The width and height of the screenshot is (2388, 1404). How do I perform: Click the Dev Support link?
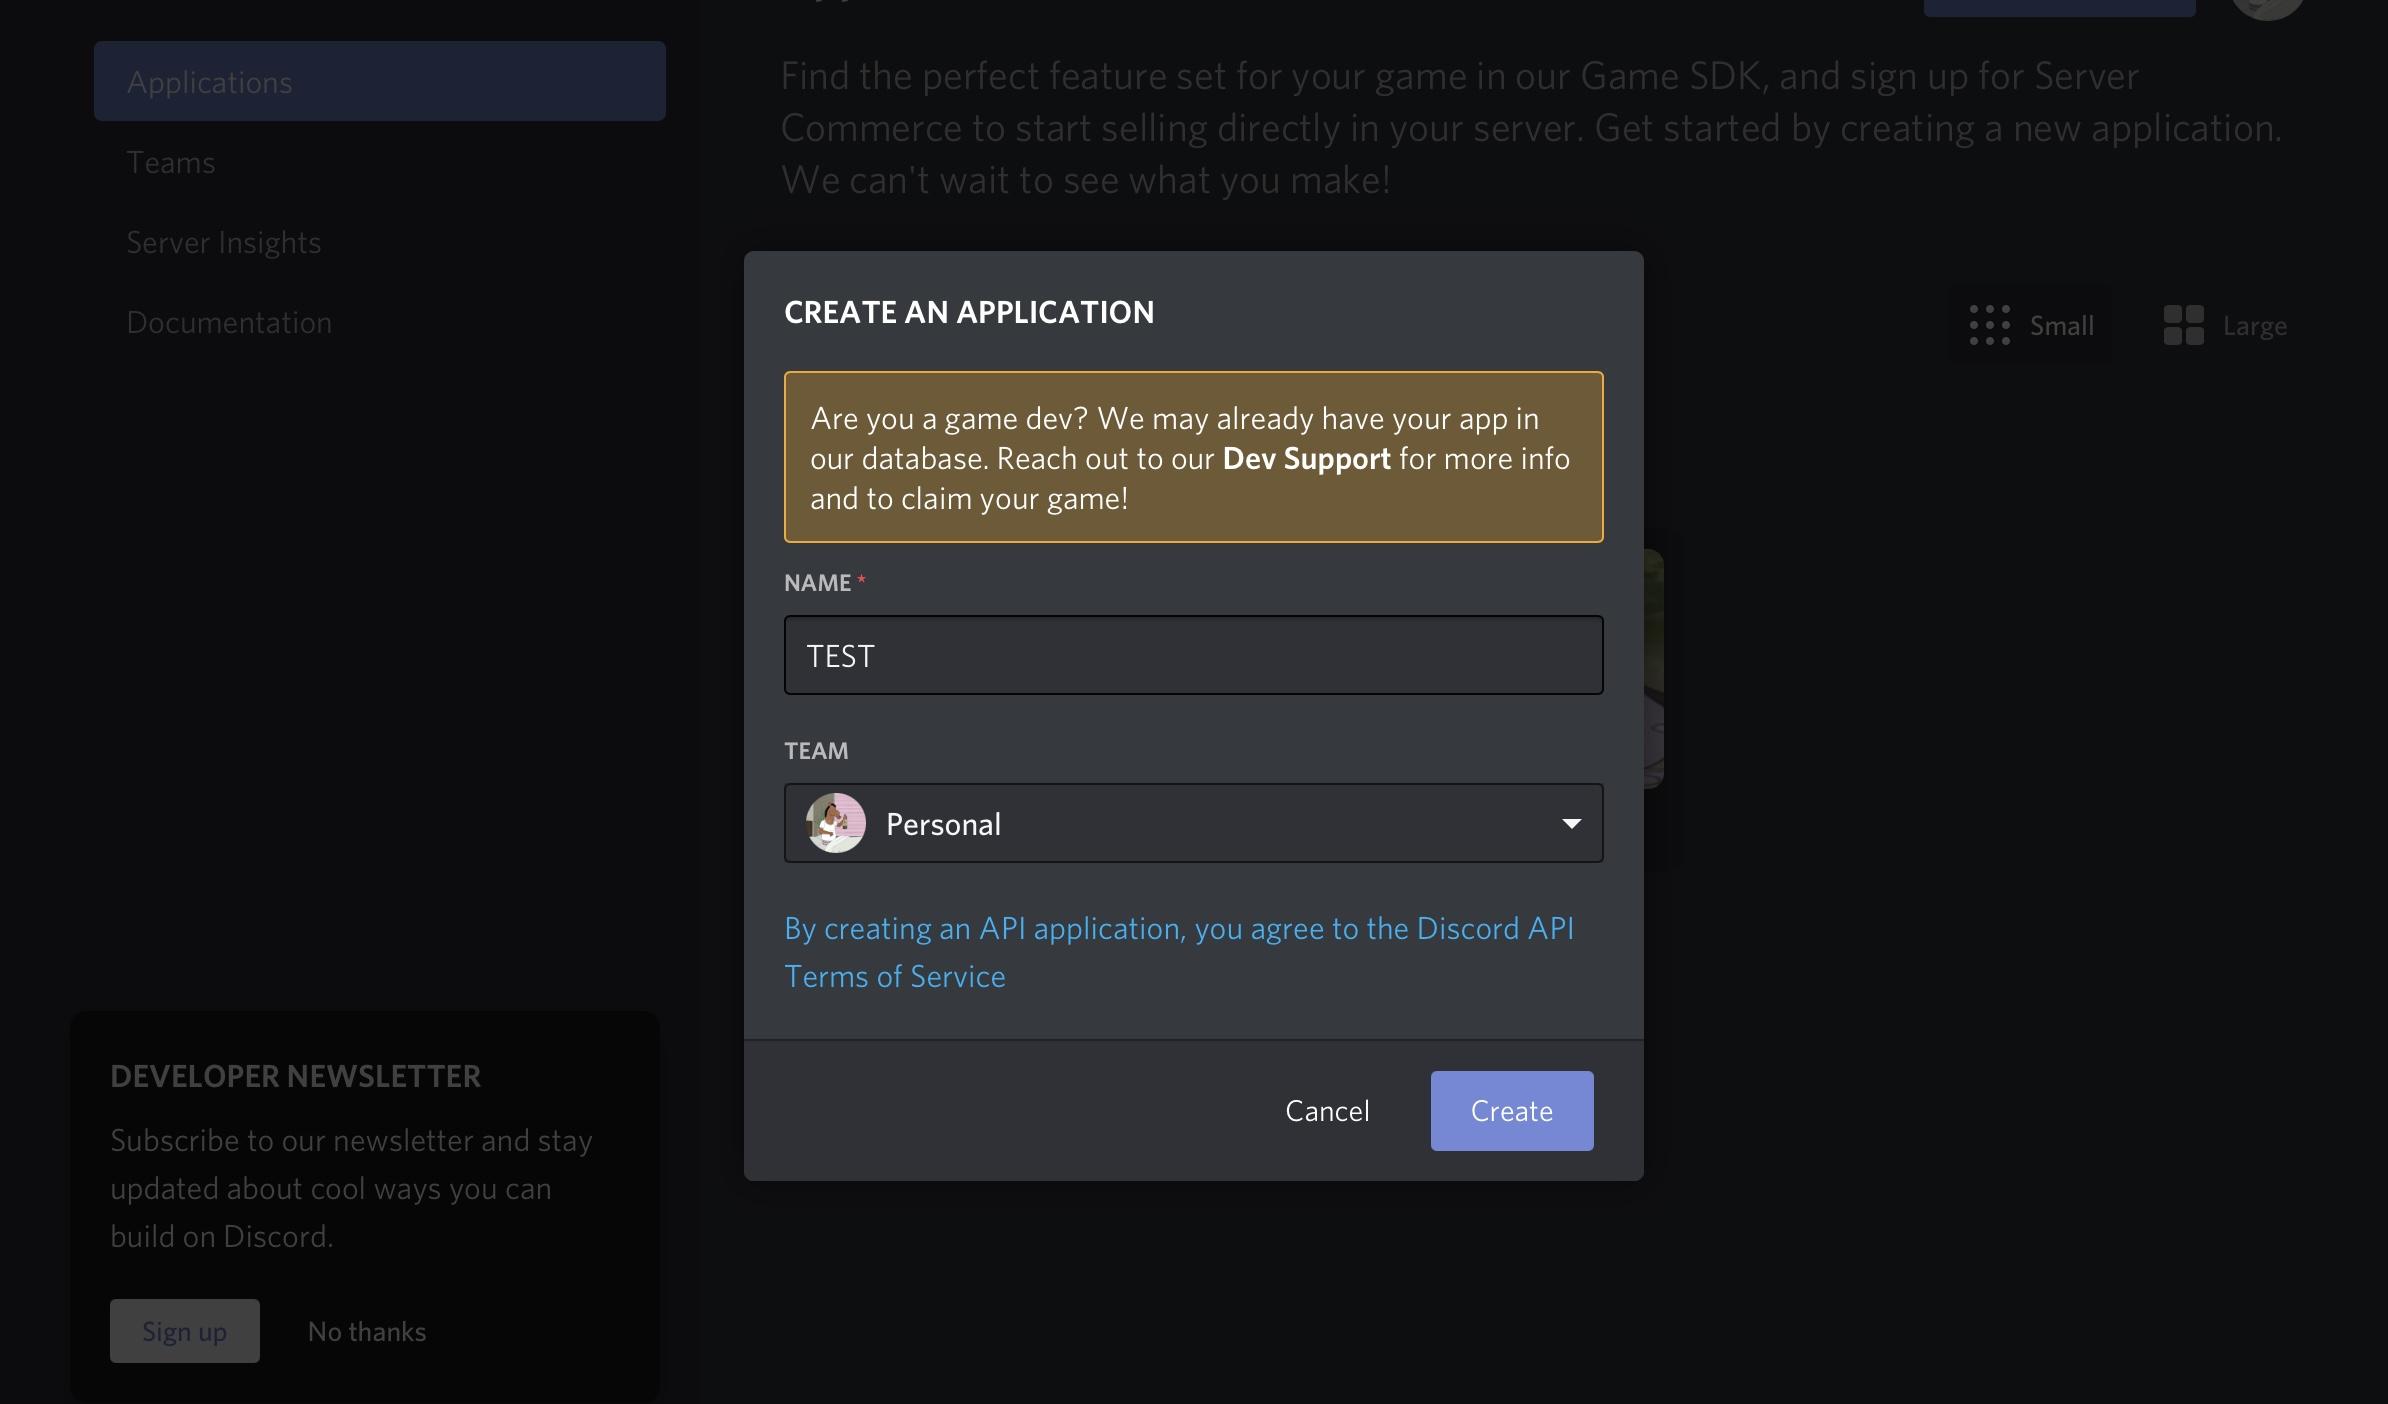[x=1306, y=458]
